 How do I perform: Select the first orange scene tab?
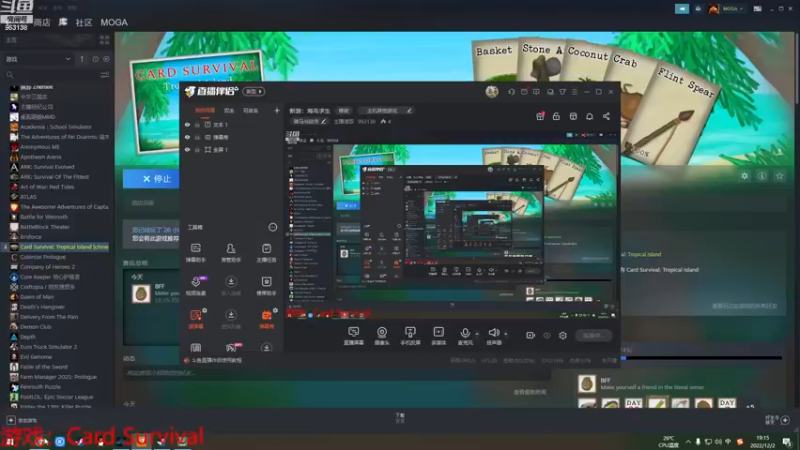[205, 111]
